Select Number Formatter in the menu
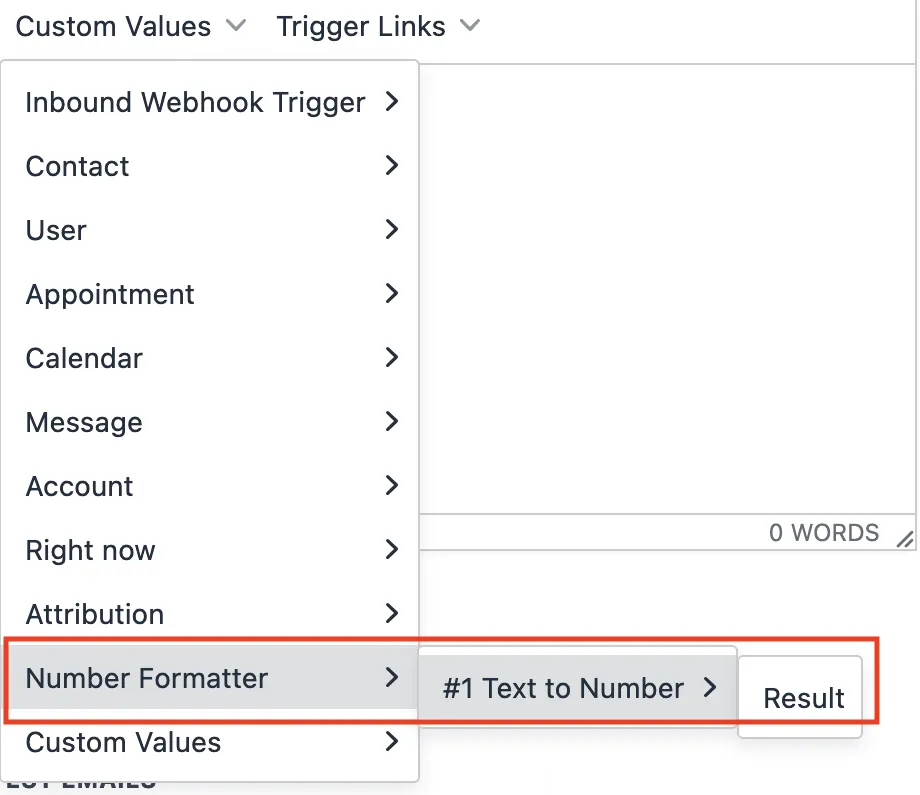The height and width of the screenshot is (795, 920). (x=147, y=678)
